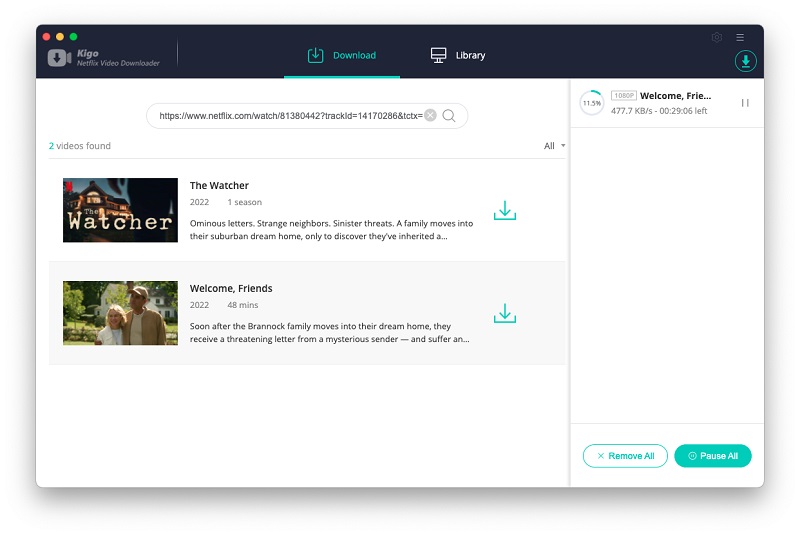This screenshot has height=535, width=800.
Task: Click the '477.7 KB/s - 00:29:06 left' status
Action: point(659,111)
